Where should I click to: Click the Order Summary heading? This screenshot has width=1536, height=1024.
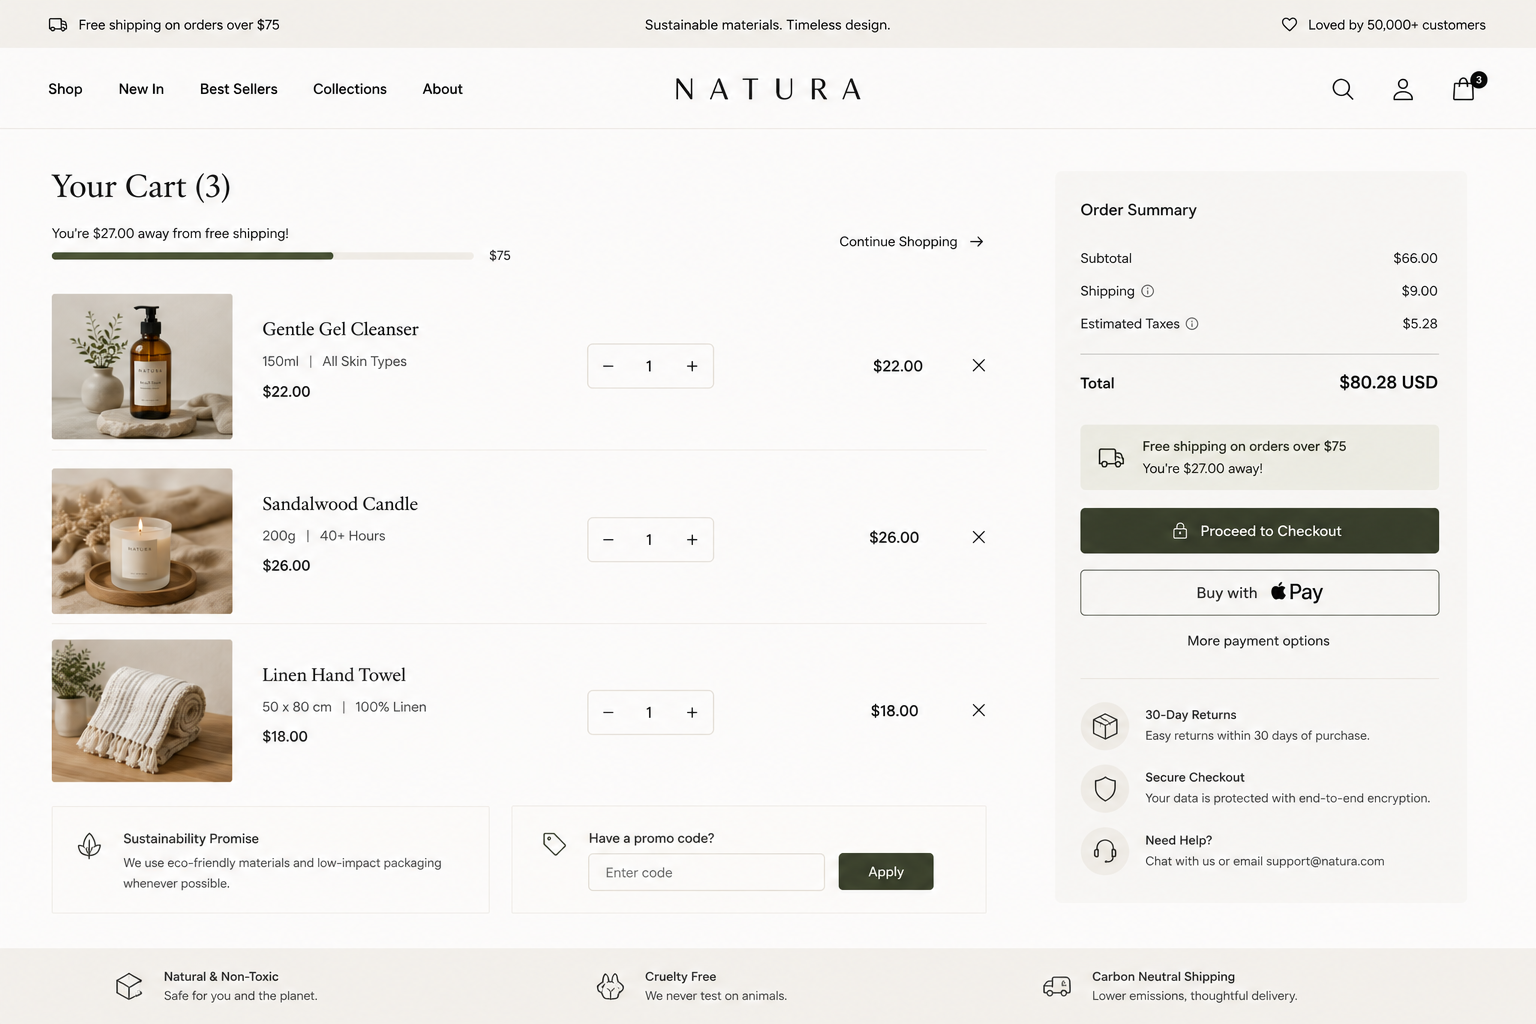pos(1138,210)
